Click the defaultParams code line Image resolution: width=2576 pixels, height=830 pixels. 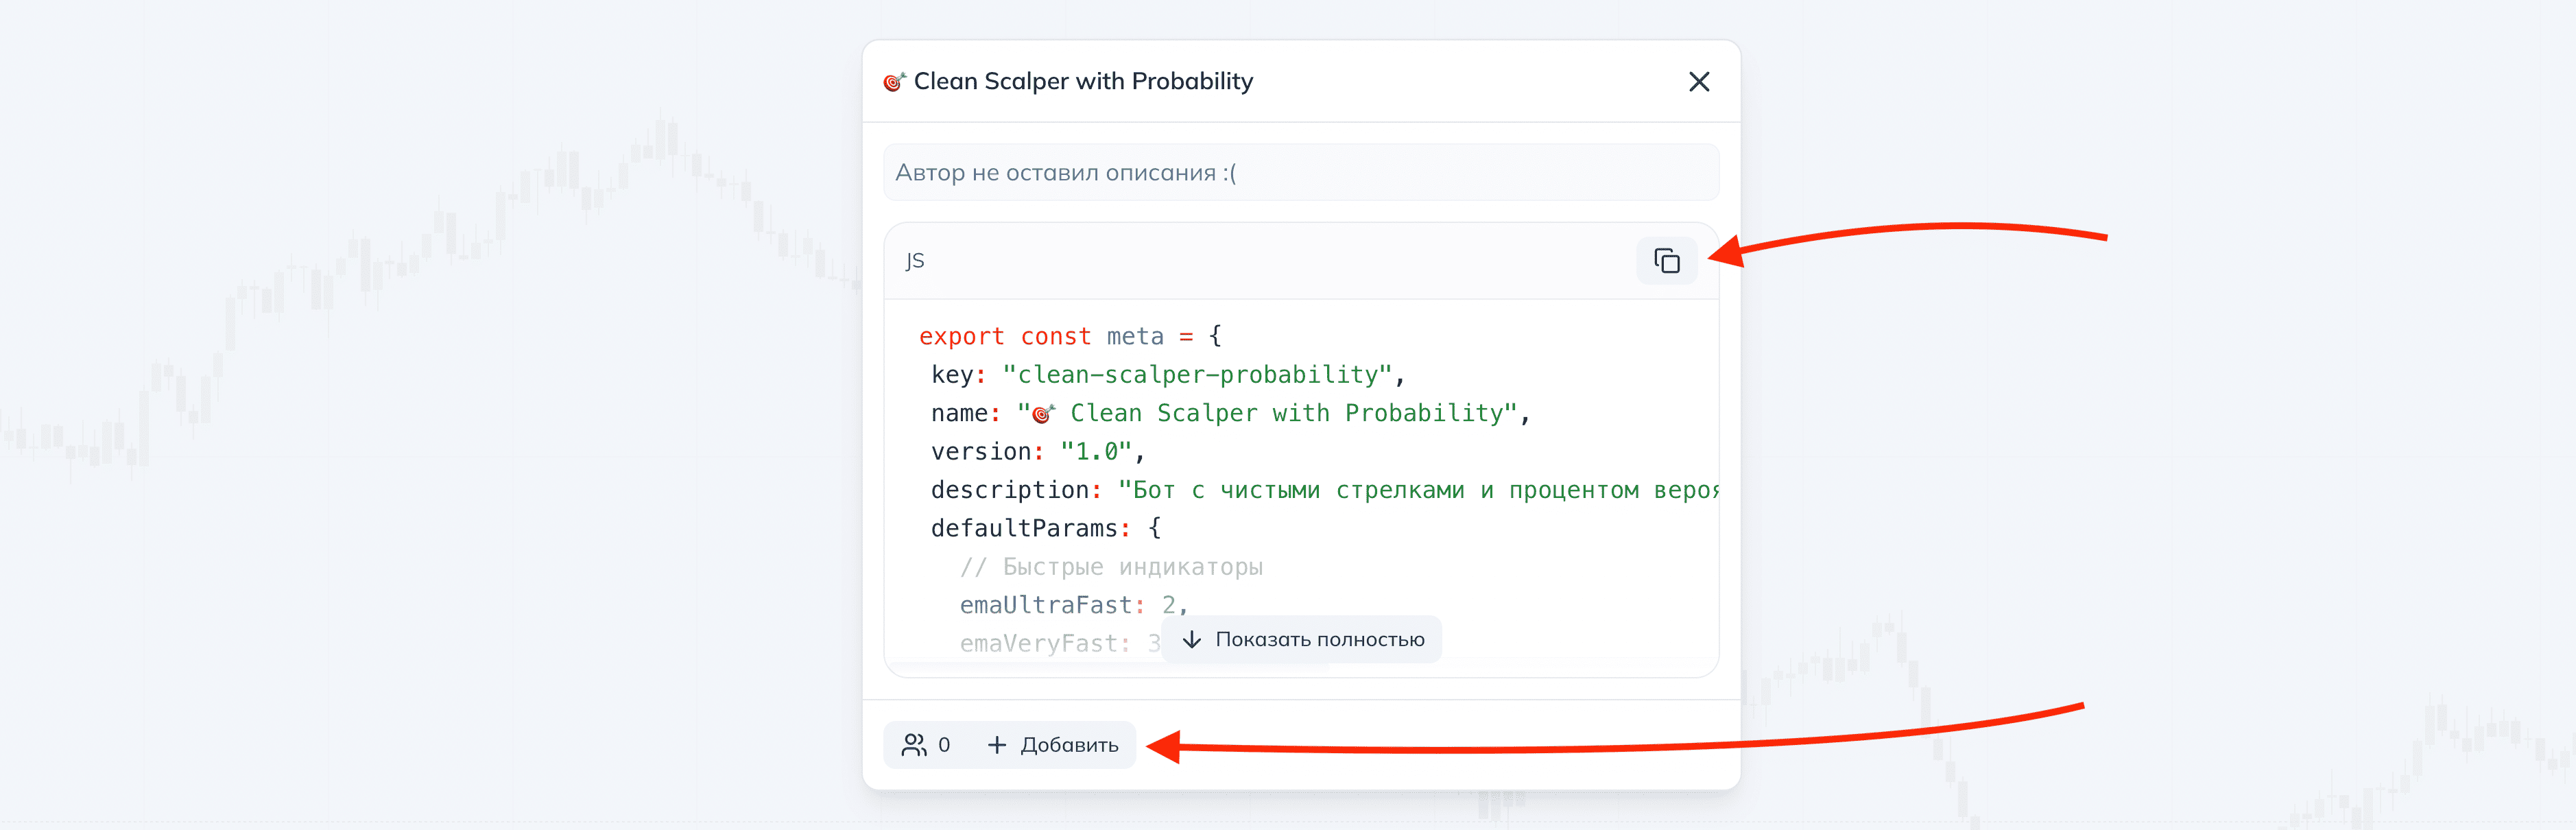(1045, 529)
